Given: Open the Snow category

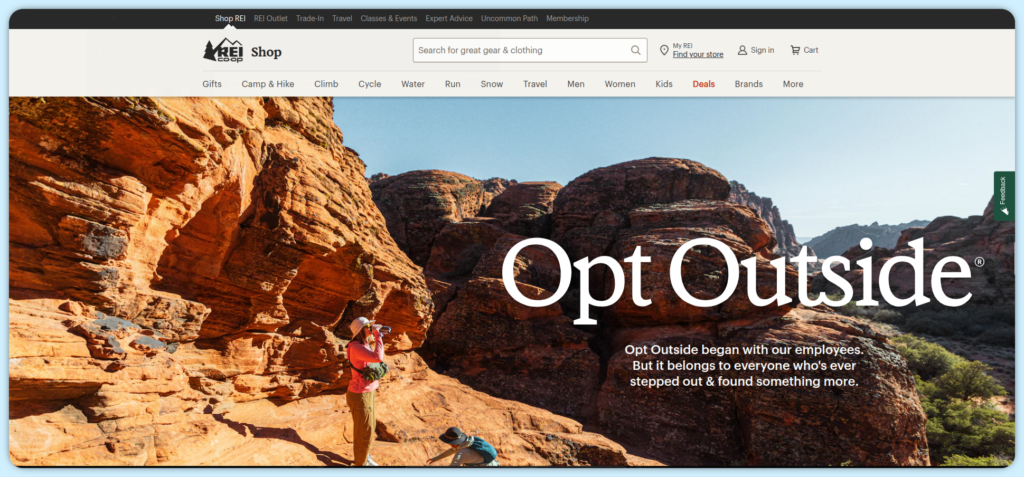Looking at the screenshot, I should click(492, 84).
